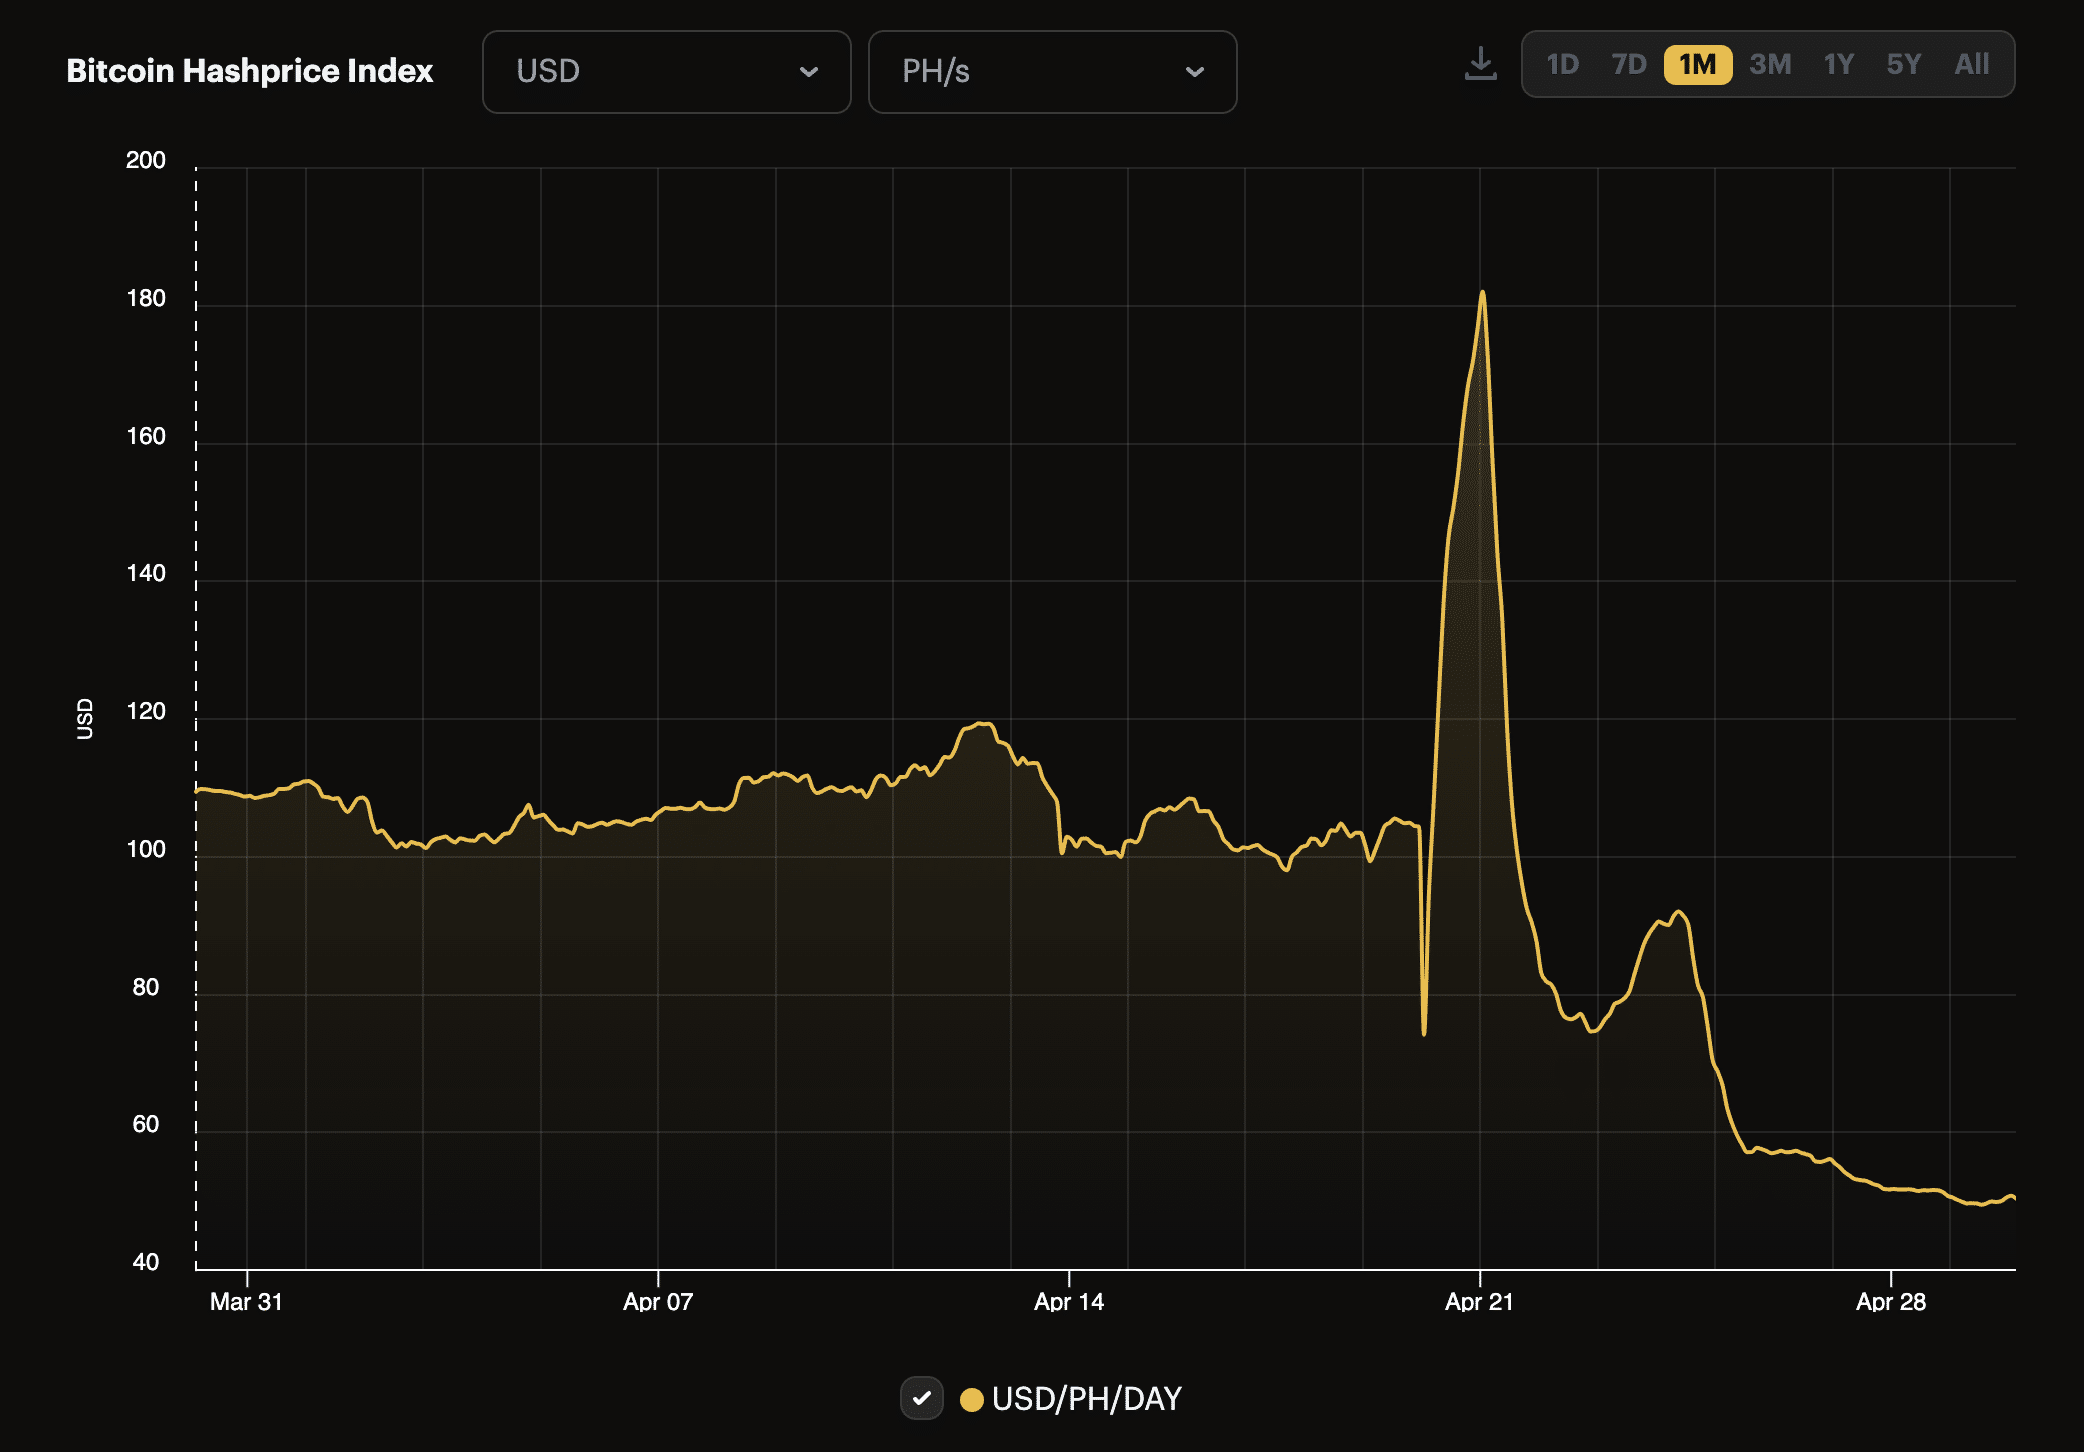Screen dimensions: 2084x1452
Task: Open the PH/s hashrate unit dropdown
Action: click(x=1052, y=72)
